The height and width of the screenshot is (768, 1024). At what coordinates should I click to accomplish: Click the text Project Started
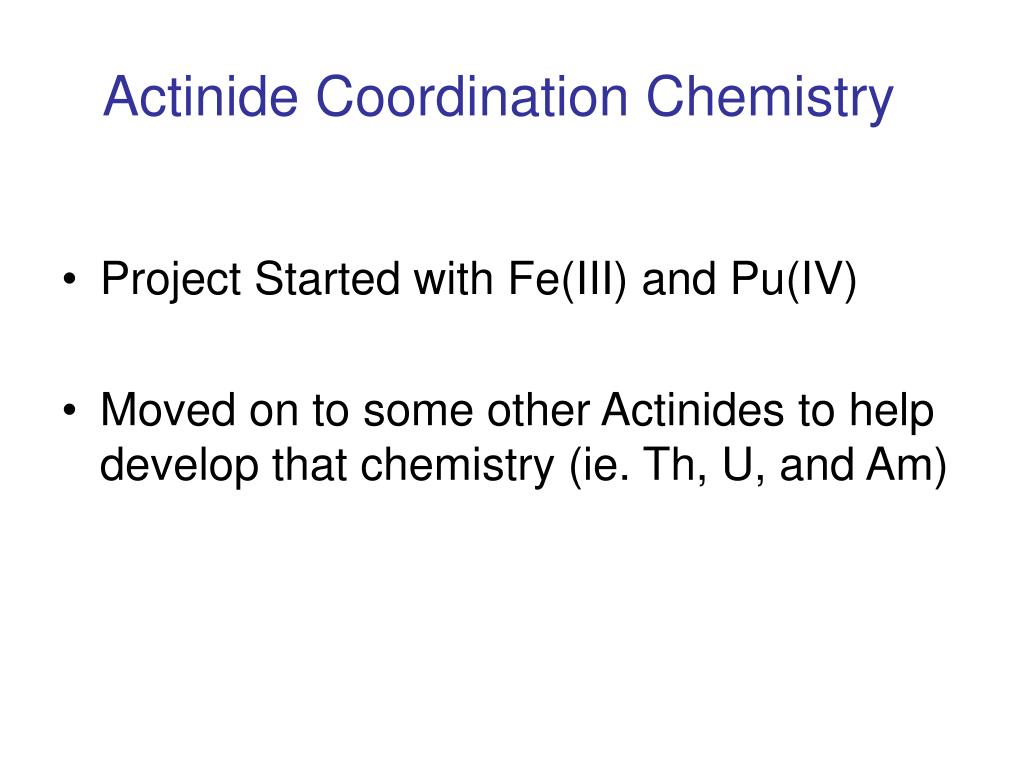250,280
